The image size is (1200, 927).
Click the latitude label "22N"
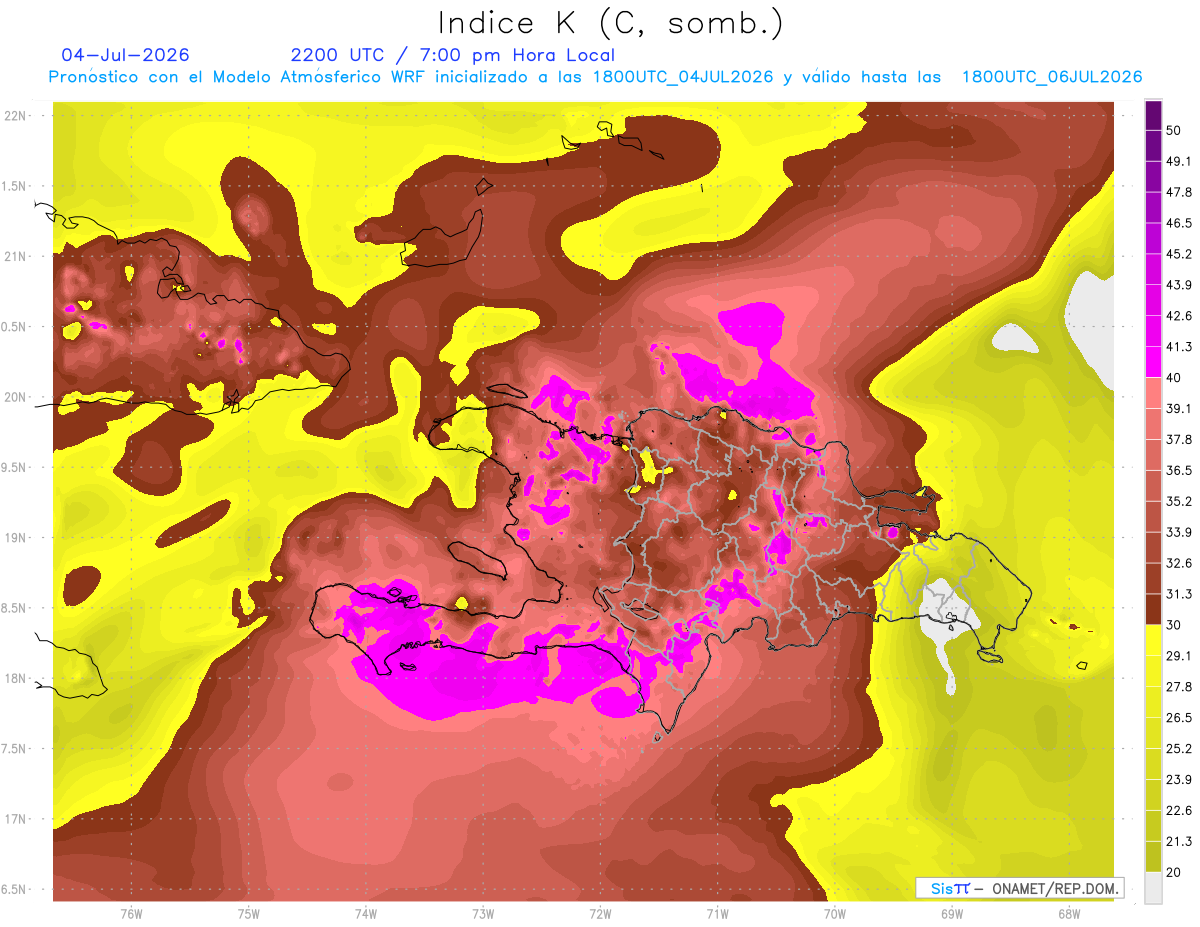[17, 115]
